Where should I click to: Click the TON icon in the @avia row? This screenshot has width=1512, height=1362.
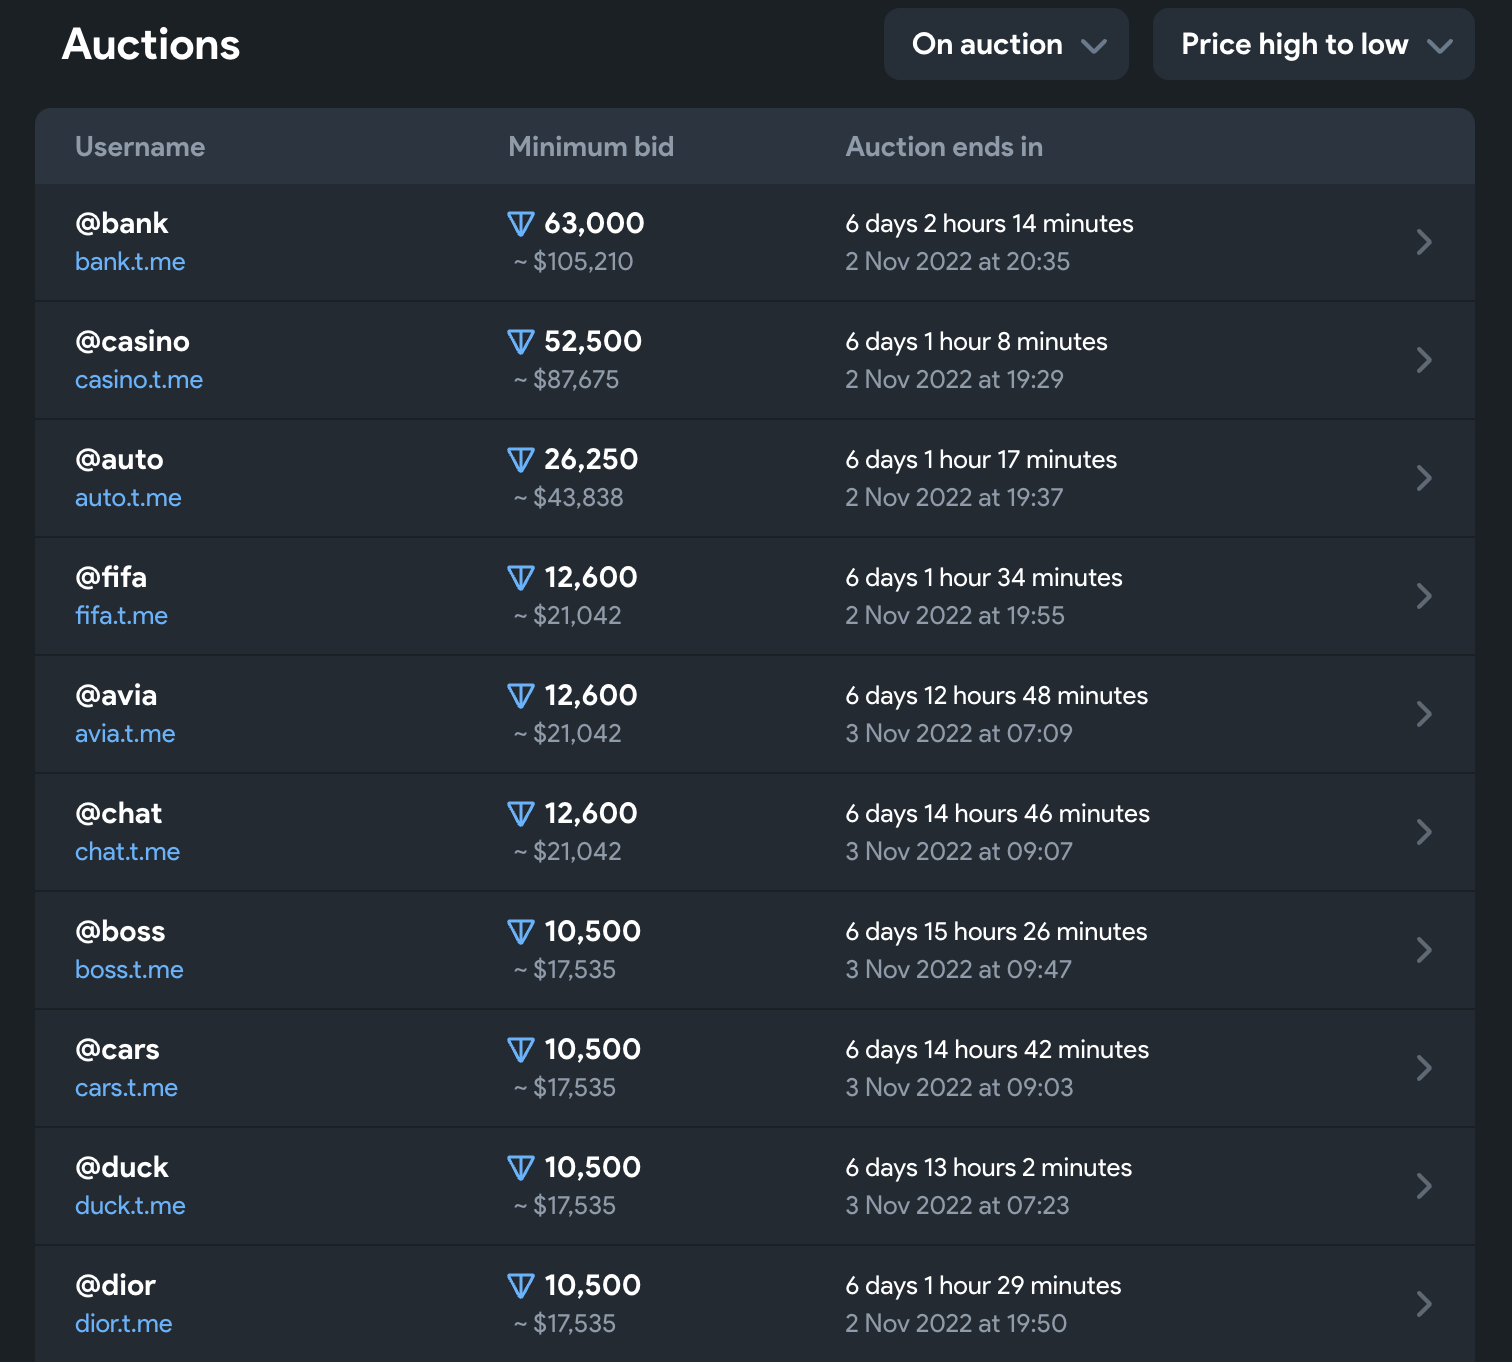click(x=521, y=696)
